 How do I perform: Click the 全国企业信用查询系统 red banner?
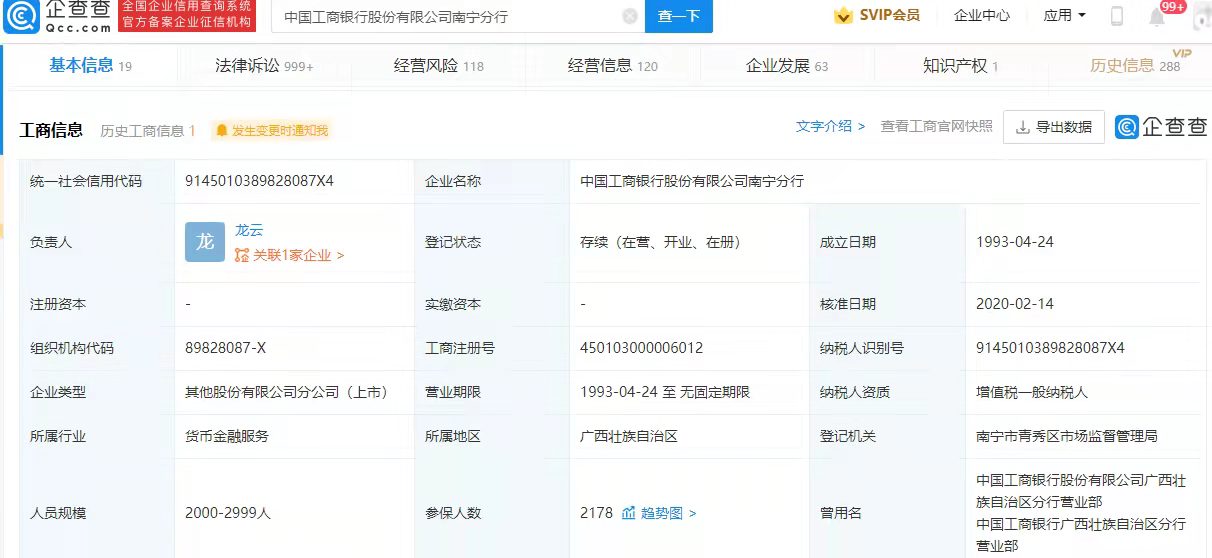point(187,16)
